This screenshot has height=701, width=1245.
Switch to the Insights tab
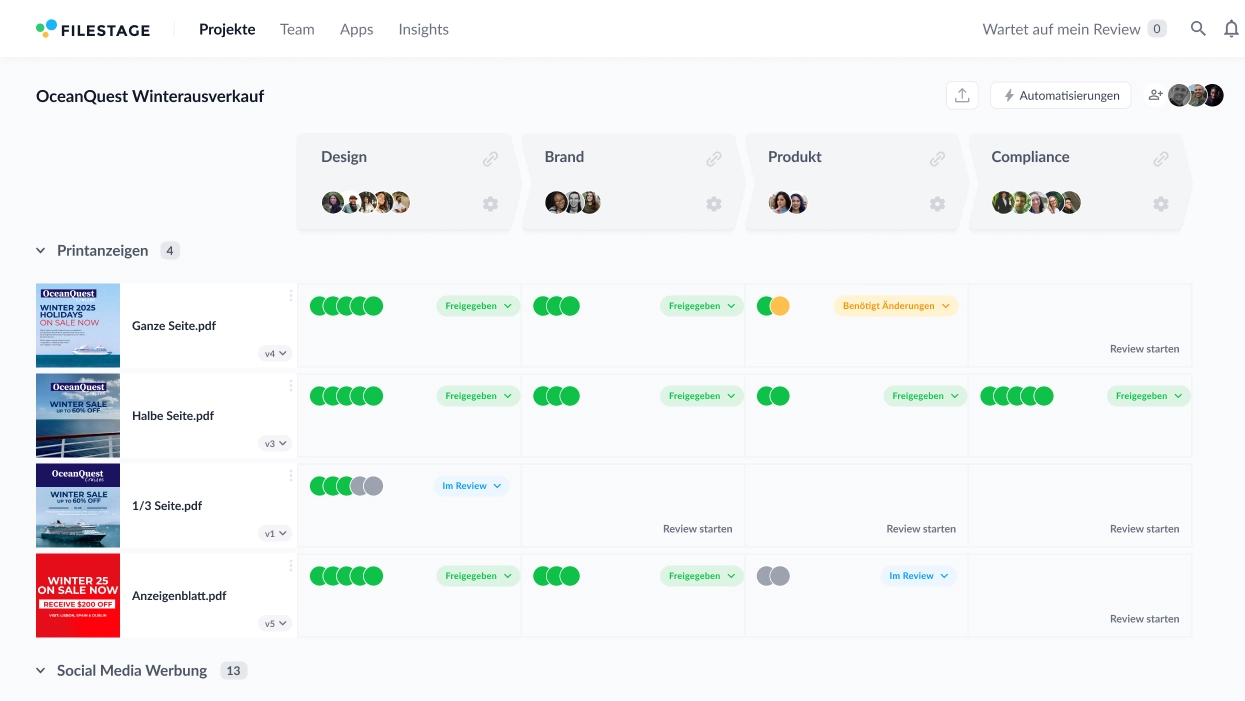[x=423, y=29]
